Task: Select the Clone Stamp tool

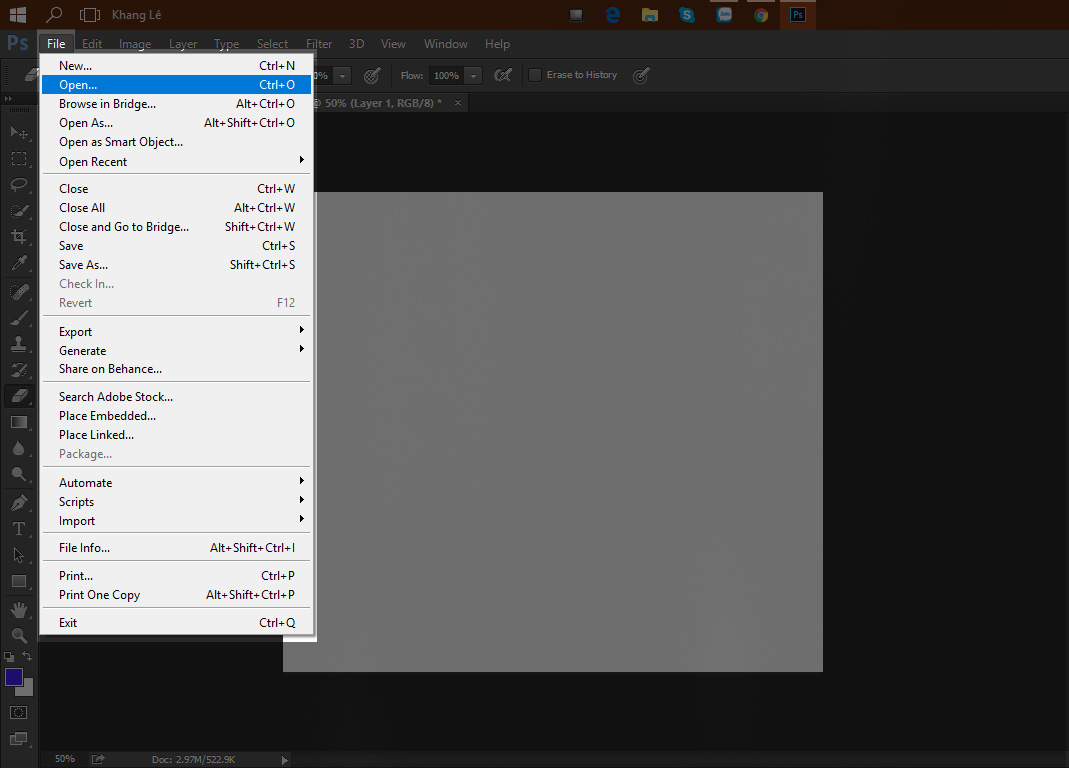Action: 18,343
